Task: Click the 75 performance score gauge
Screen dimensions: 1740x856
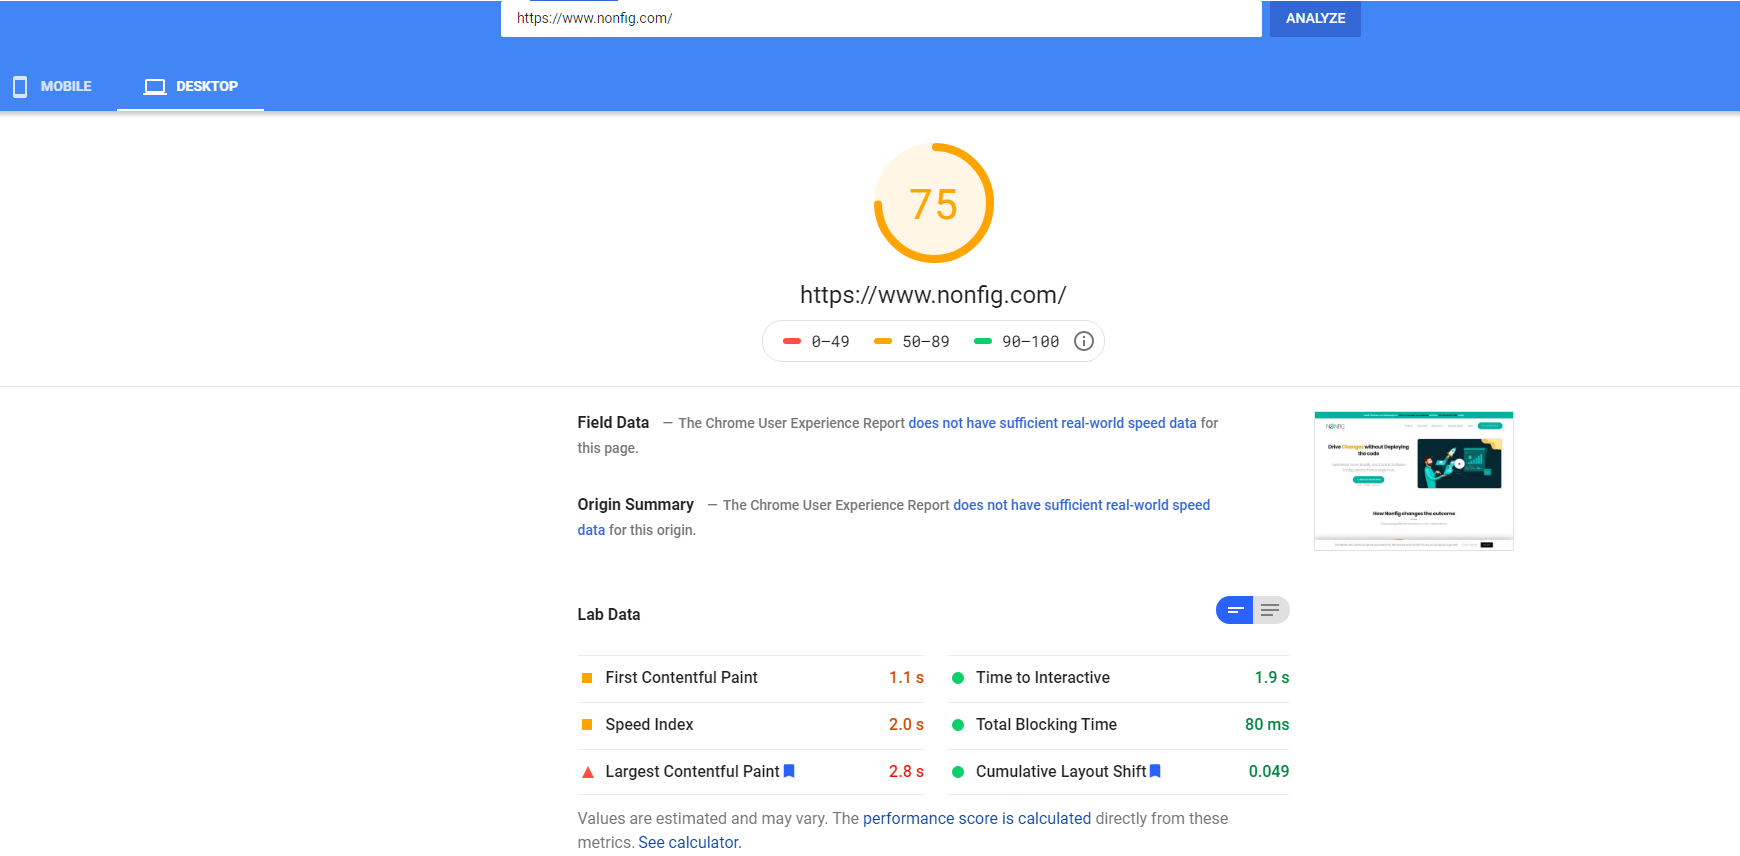Action: 934,203
